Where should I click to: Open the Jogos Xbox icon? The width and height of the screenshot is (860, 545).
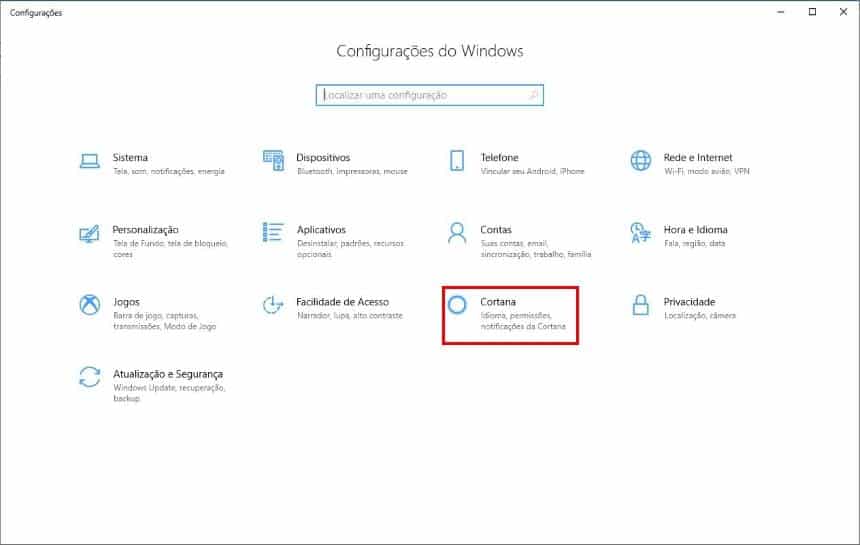[89, 305]
